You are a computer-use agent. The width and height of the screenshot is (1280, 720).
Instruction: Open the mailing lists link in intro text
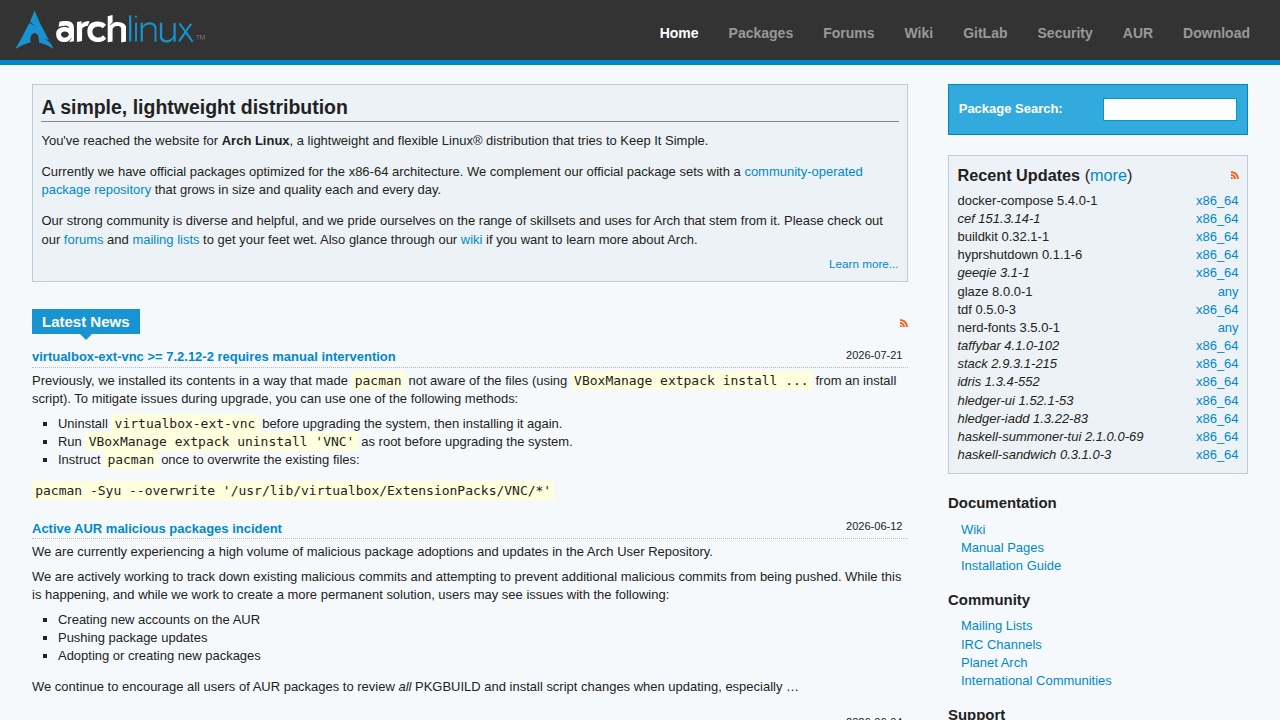[166, 240]
